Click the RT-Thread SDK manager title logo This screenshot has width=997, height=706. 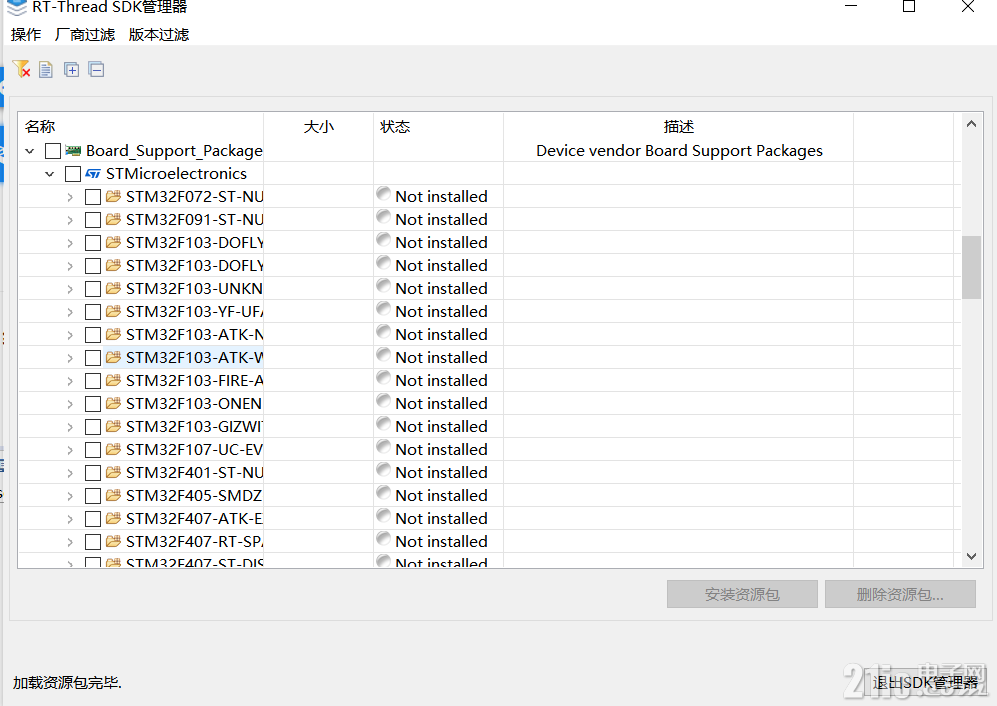pyautogui.click(x=17, y=8)
